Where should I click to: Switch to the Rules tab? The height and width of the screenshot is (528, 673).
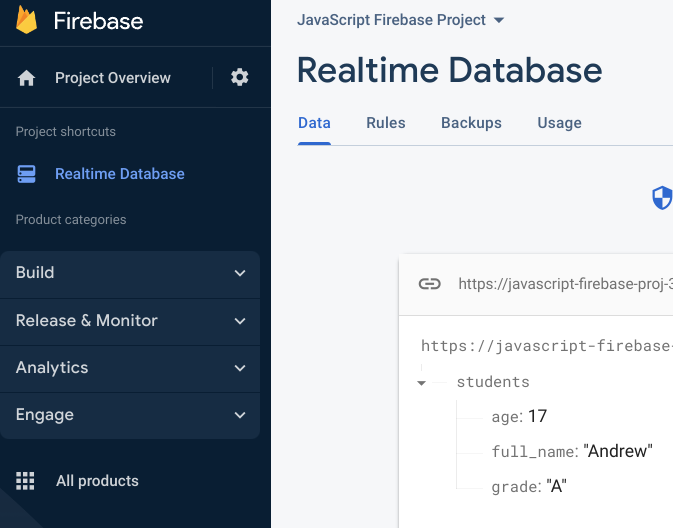(x=386, y=123)
